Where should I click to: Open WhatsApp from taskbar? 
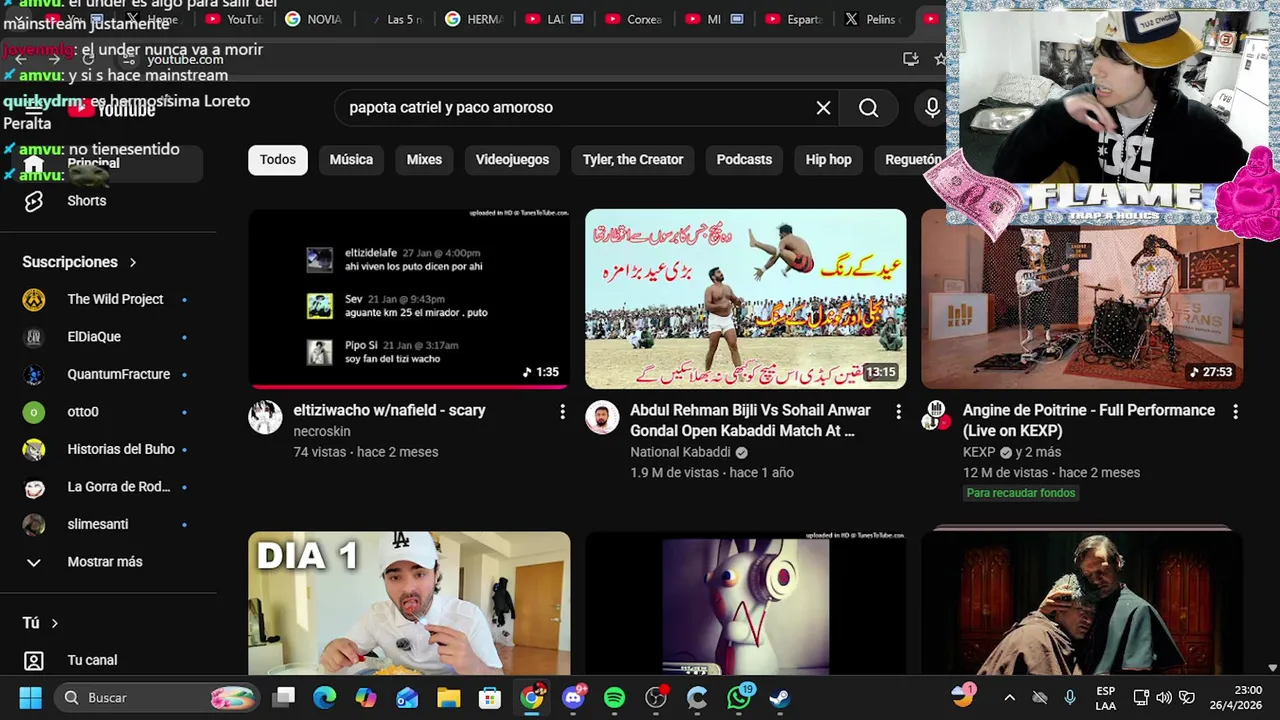pos(739,697)
